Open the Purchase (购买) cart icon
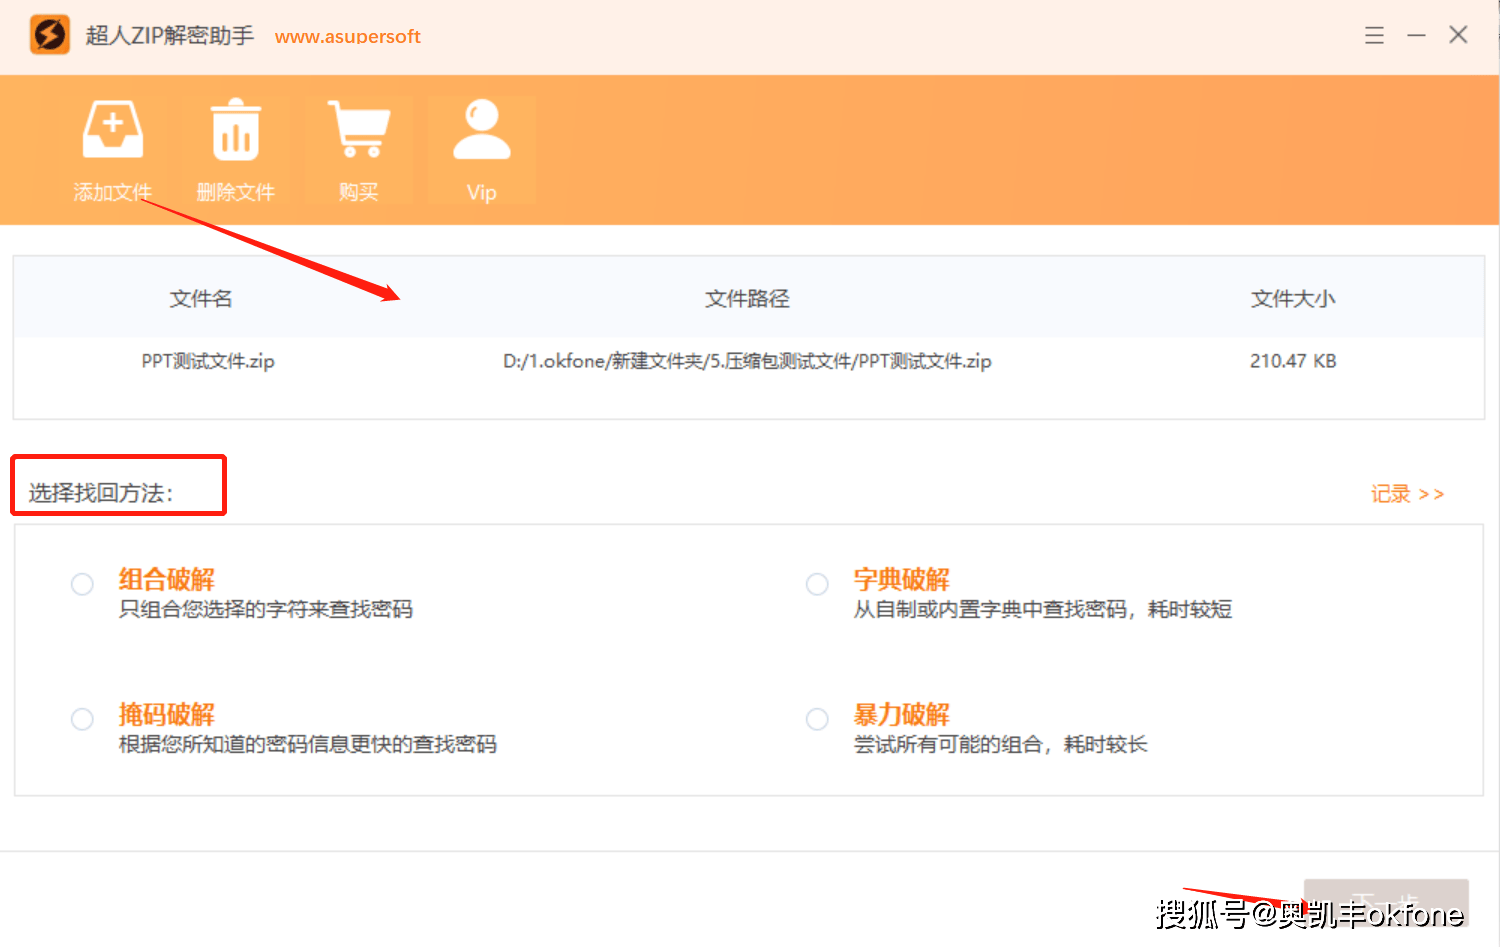The width and height of the screenshot is (1500, 947). 358,131
